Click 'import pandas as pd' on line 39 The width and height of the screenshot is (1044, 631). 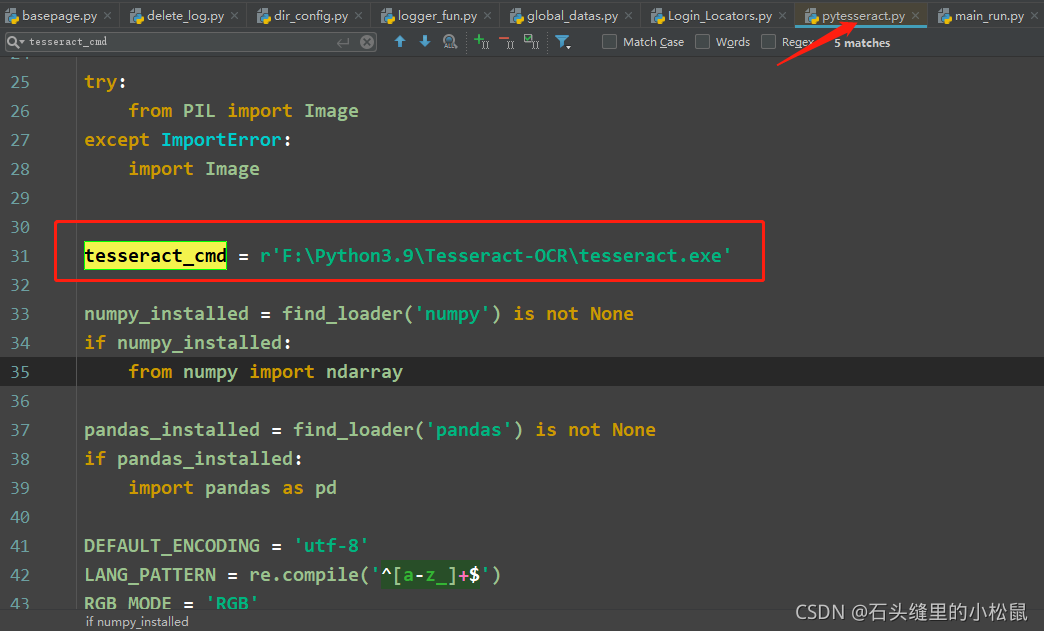tap(232, 488)
